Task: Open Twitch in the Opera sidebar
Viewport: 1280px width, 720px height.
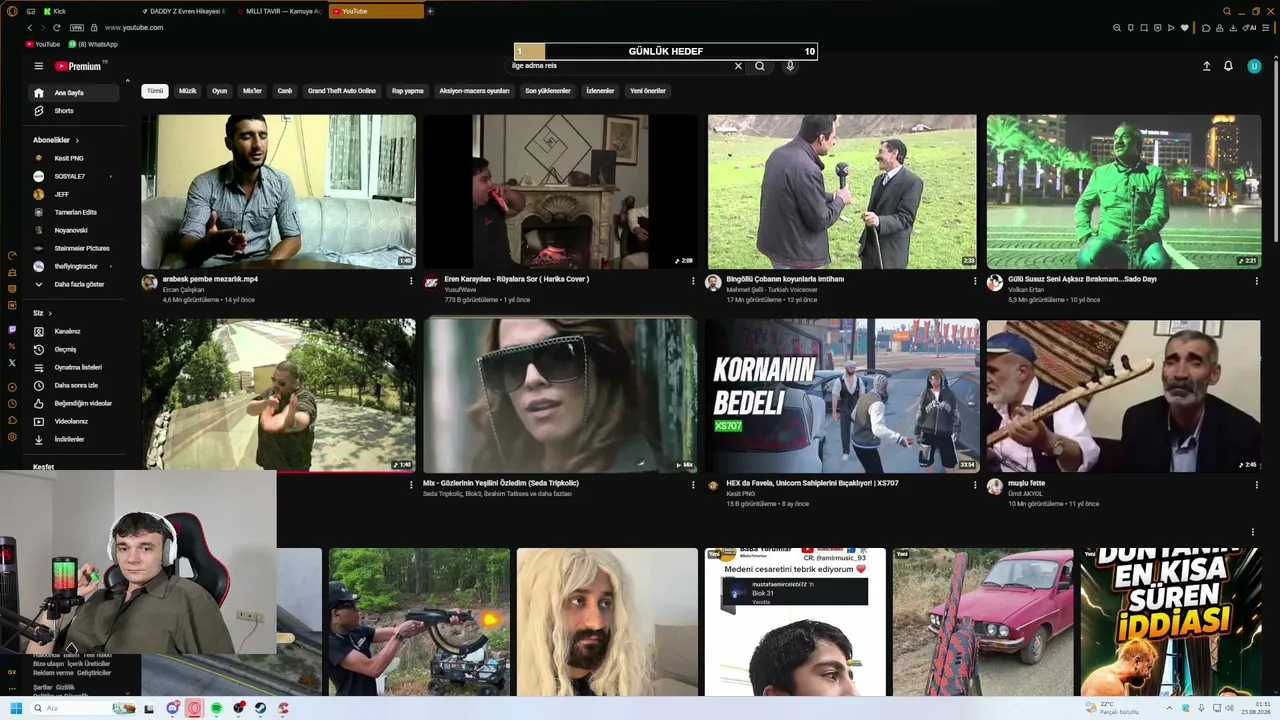Action: pyautogui.click(x=12, y=328)
